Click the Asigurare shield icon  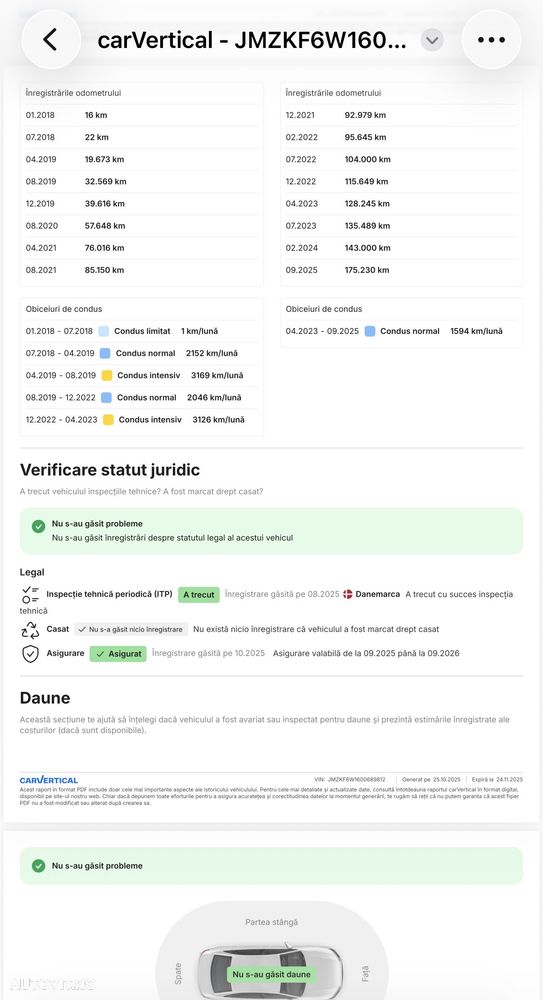(x=30, y=654)
